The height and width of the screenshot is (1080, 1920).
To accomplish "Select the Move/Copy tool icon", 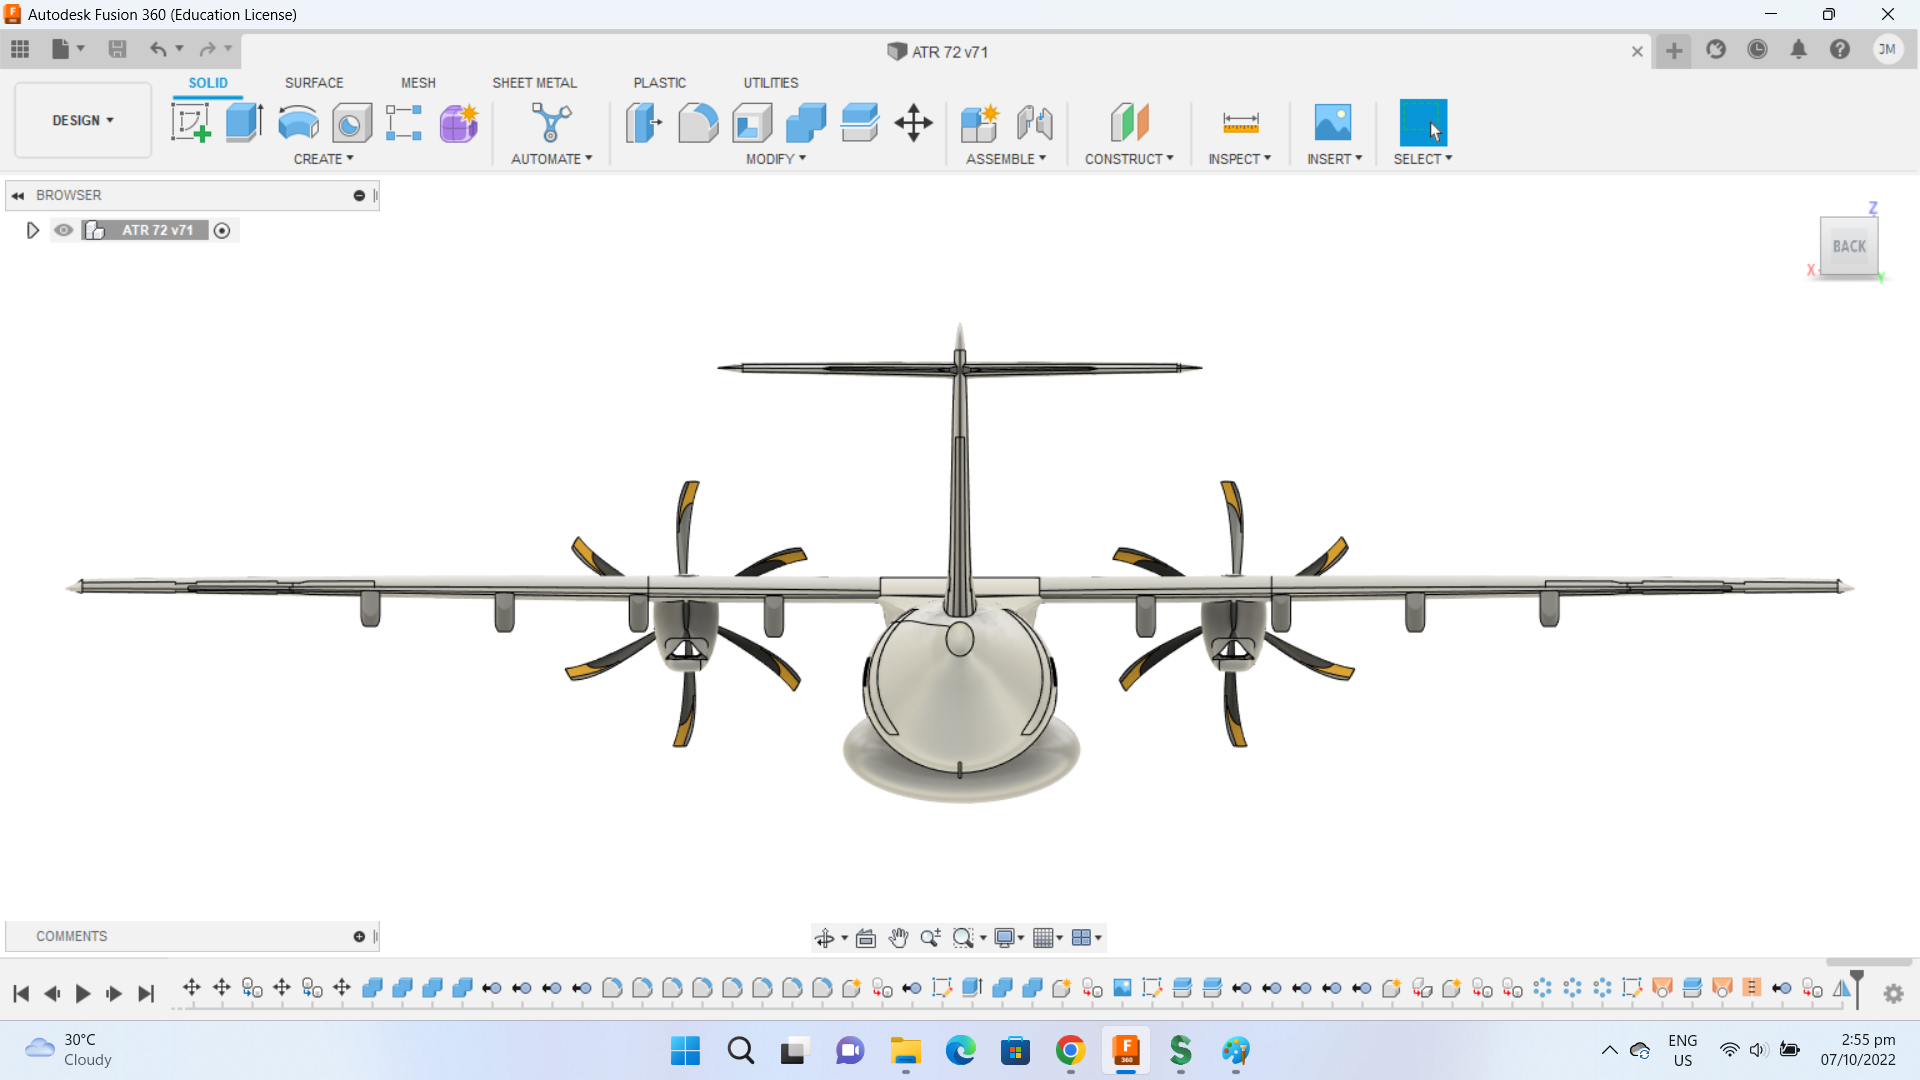I will (913, 123).
